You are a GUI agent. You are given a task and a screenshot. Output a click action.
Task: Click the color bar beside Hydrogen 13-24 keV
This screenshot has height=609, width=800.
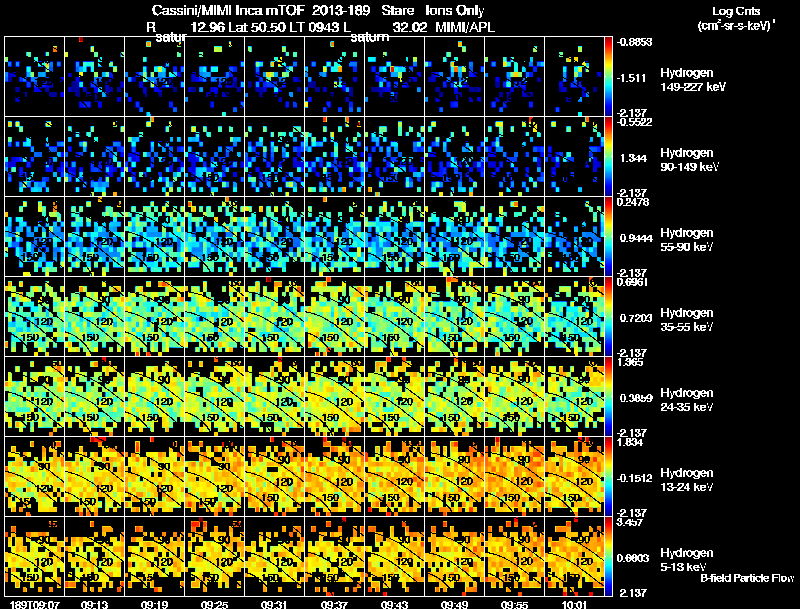click(x=608, y=477)
